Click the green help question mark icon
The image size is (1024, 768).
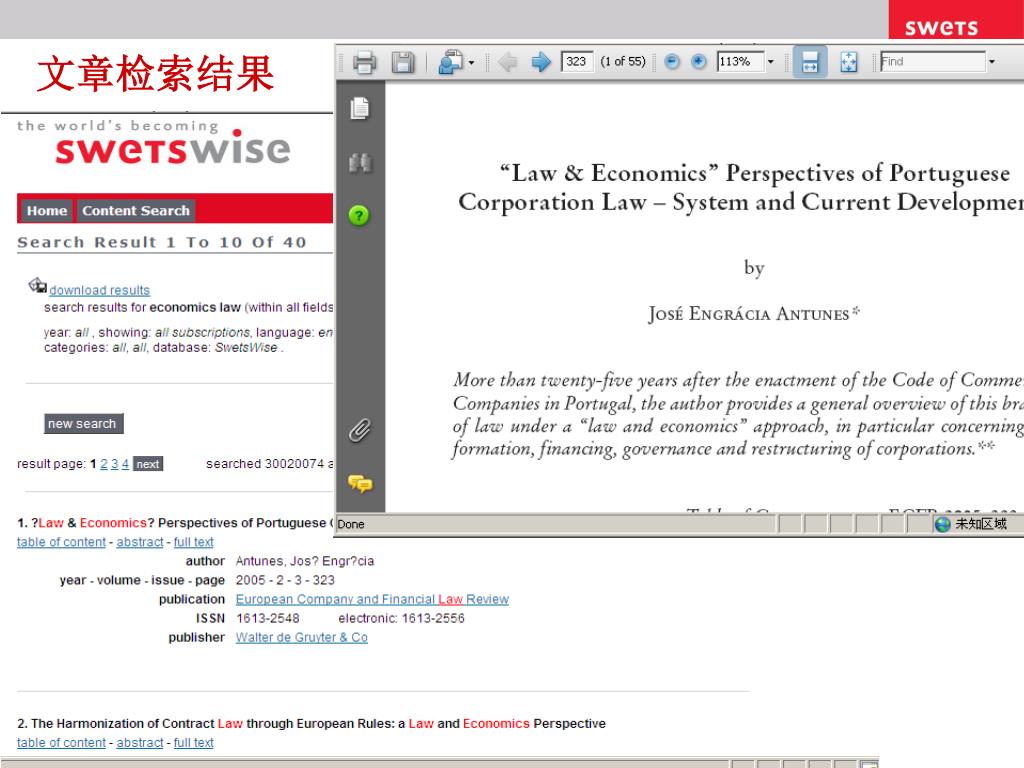tap(359, 215)
